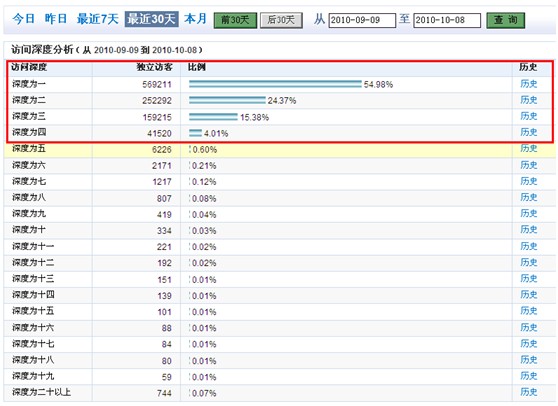Open 历史 link for 深度为十六

(528, 327)
